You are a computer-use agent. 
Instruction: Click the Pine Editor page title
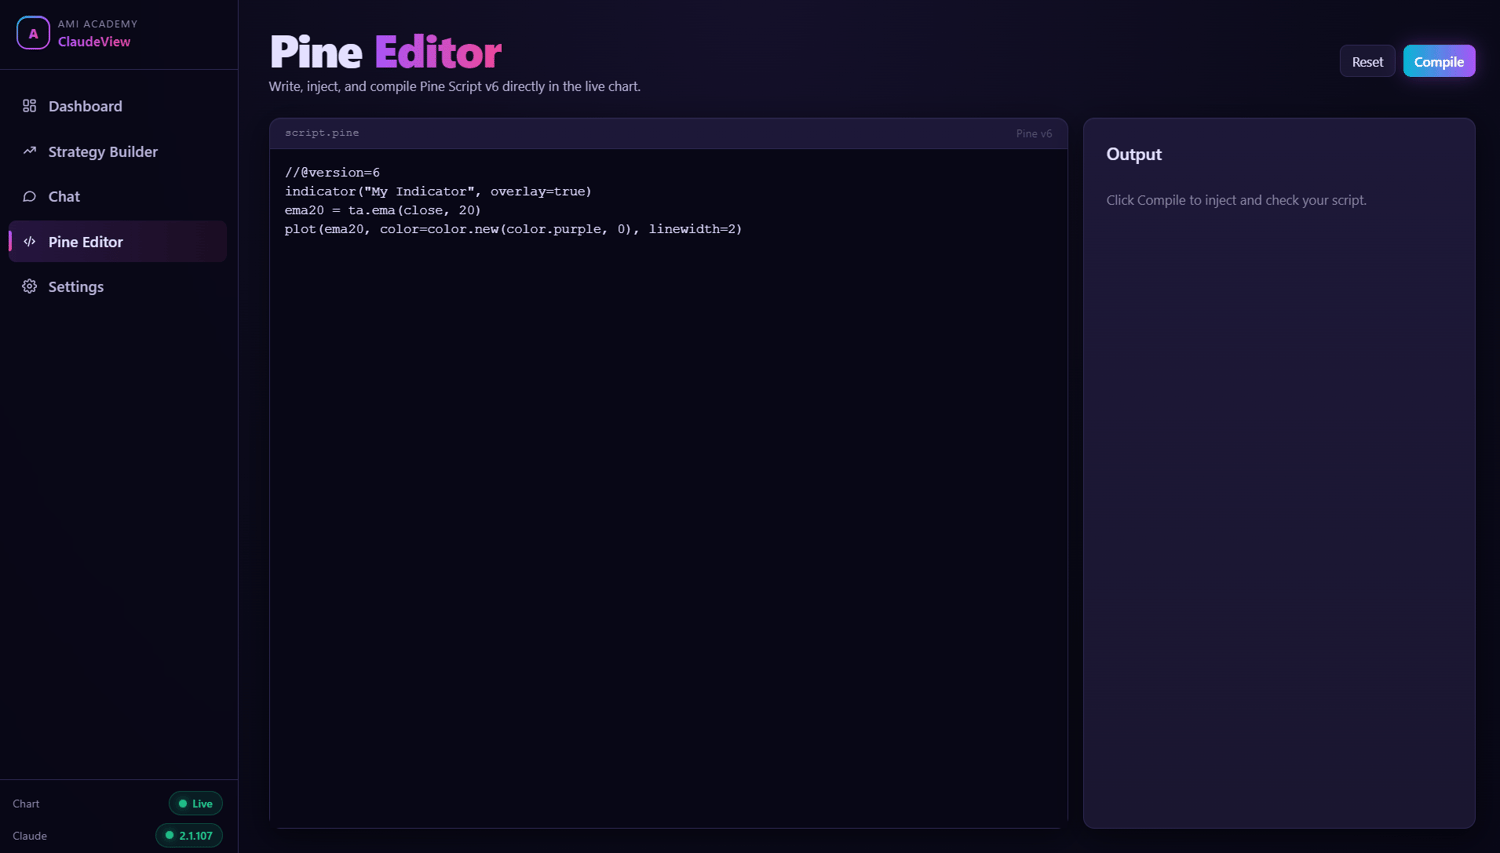click(385, 52)
